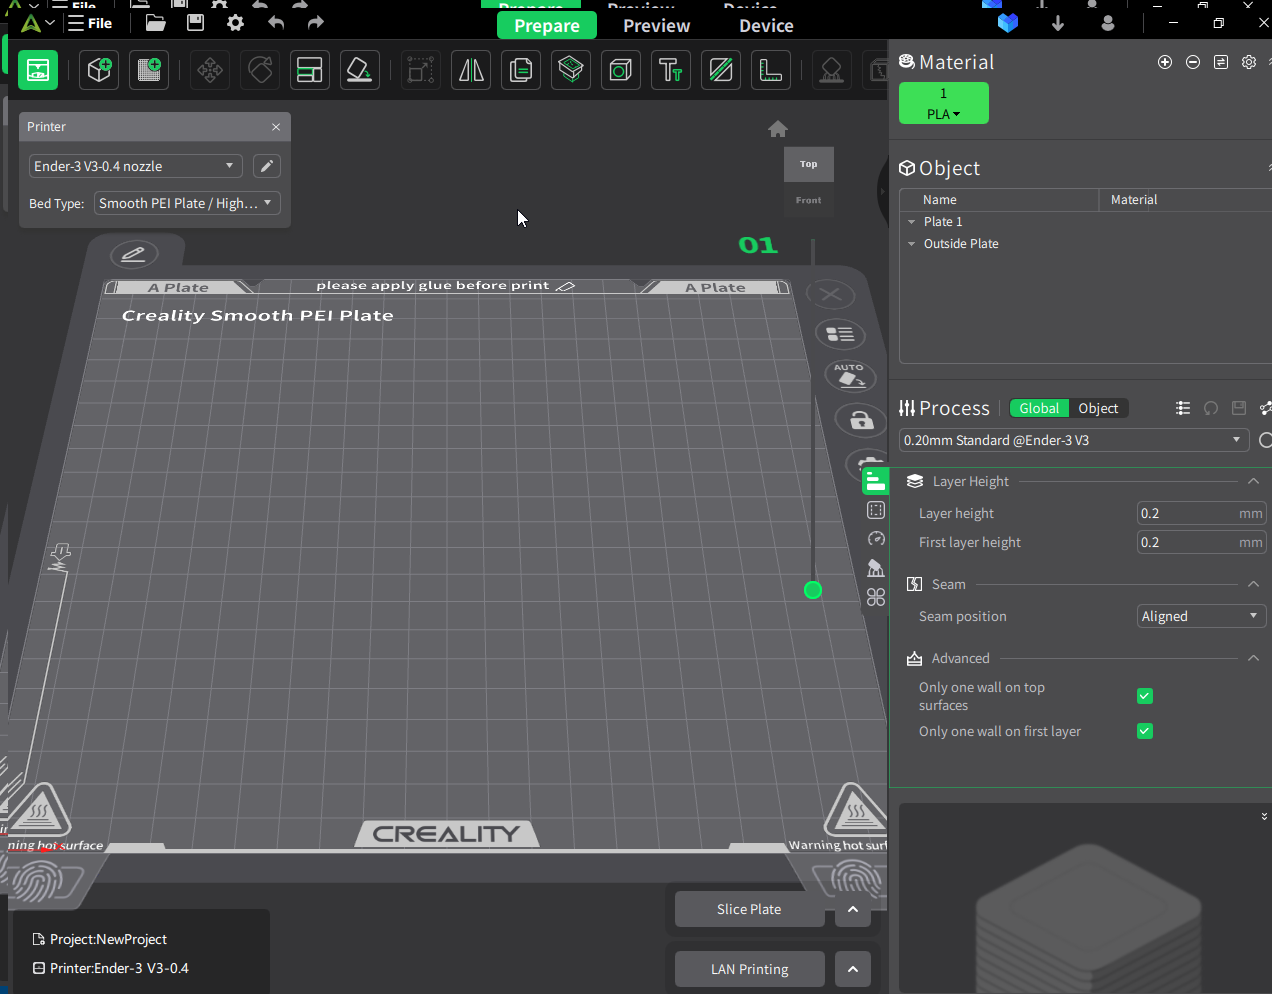
Task: Click the green layered box toolbar icon
Action: [571, 70]
